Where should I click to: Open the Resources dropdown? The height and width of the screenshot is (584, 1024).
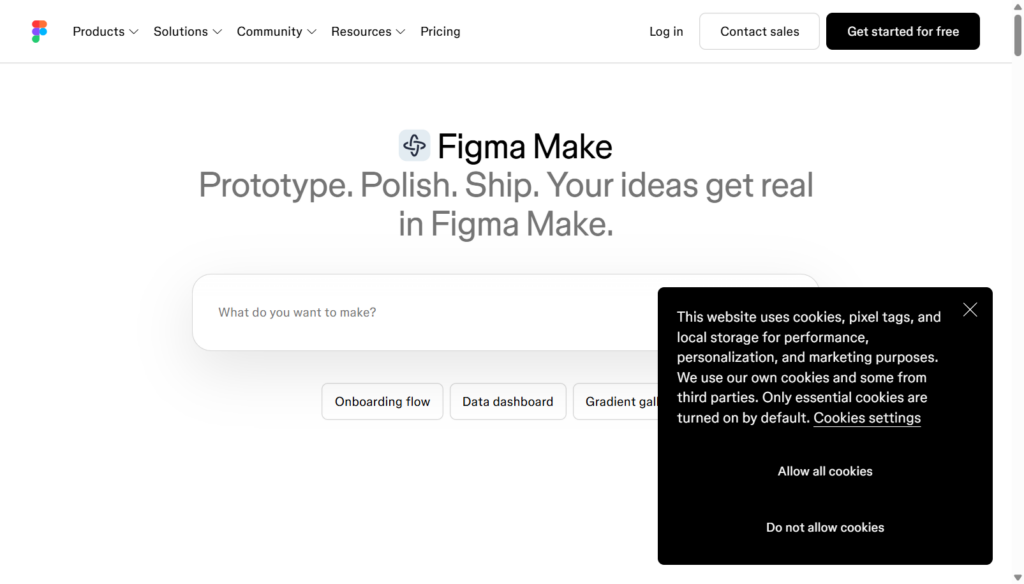pos(368,31)
